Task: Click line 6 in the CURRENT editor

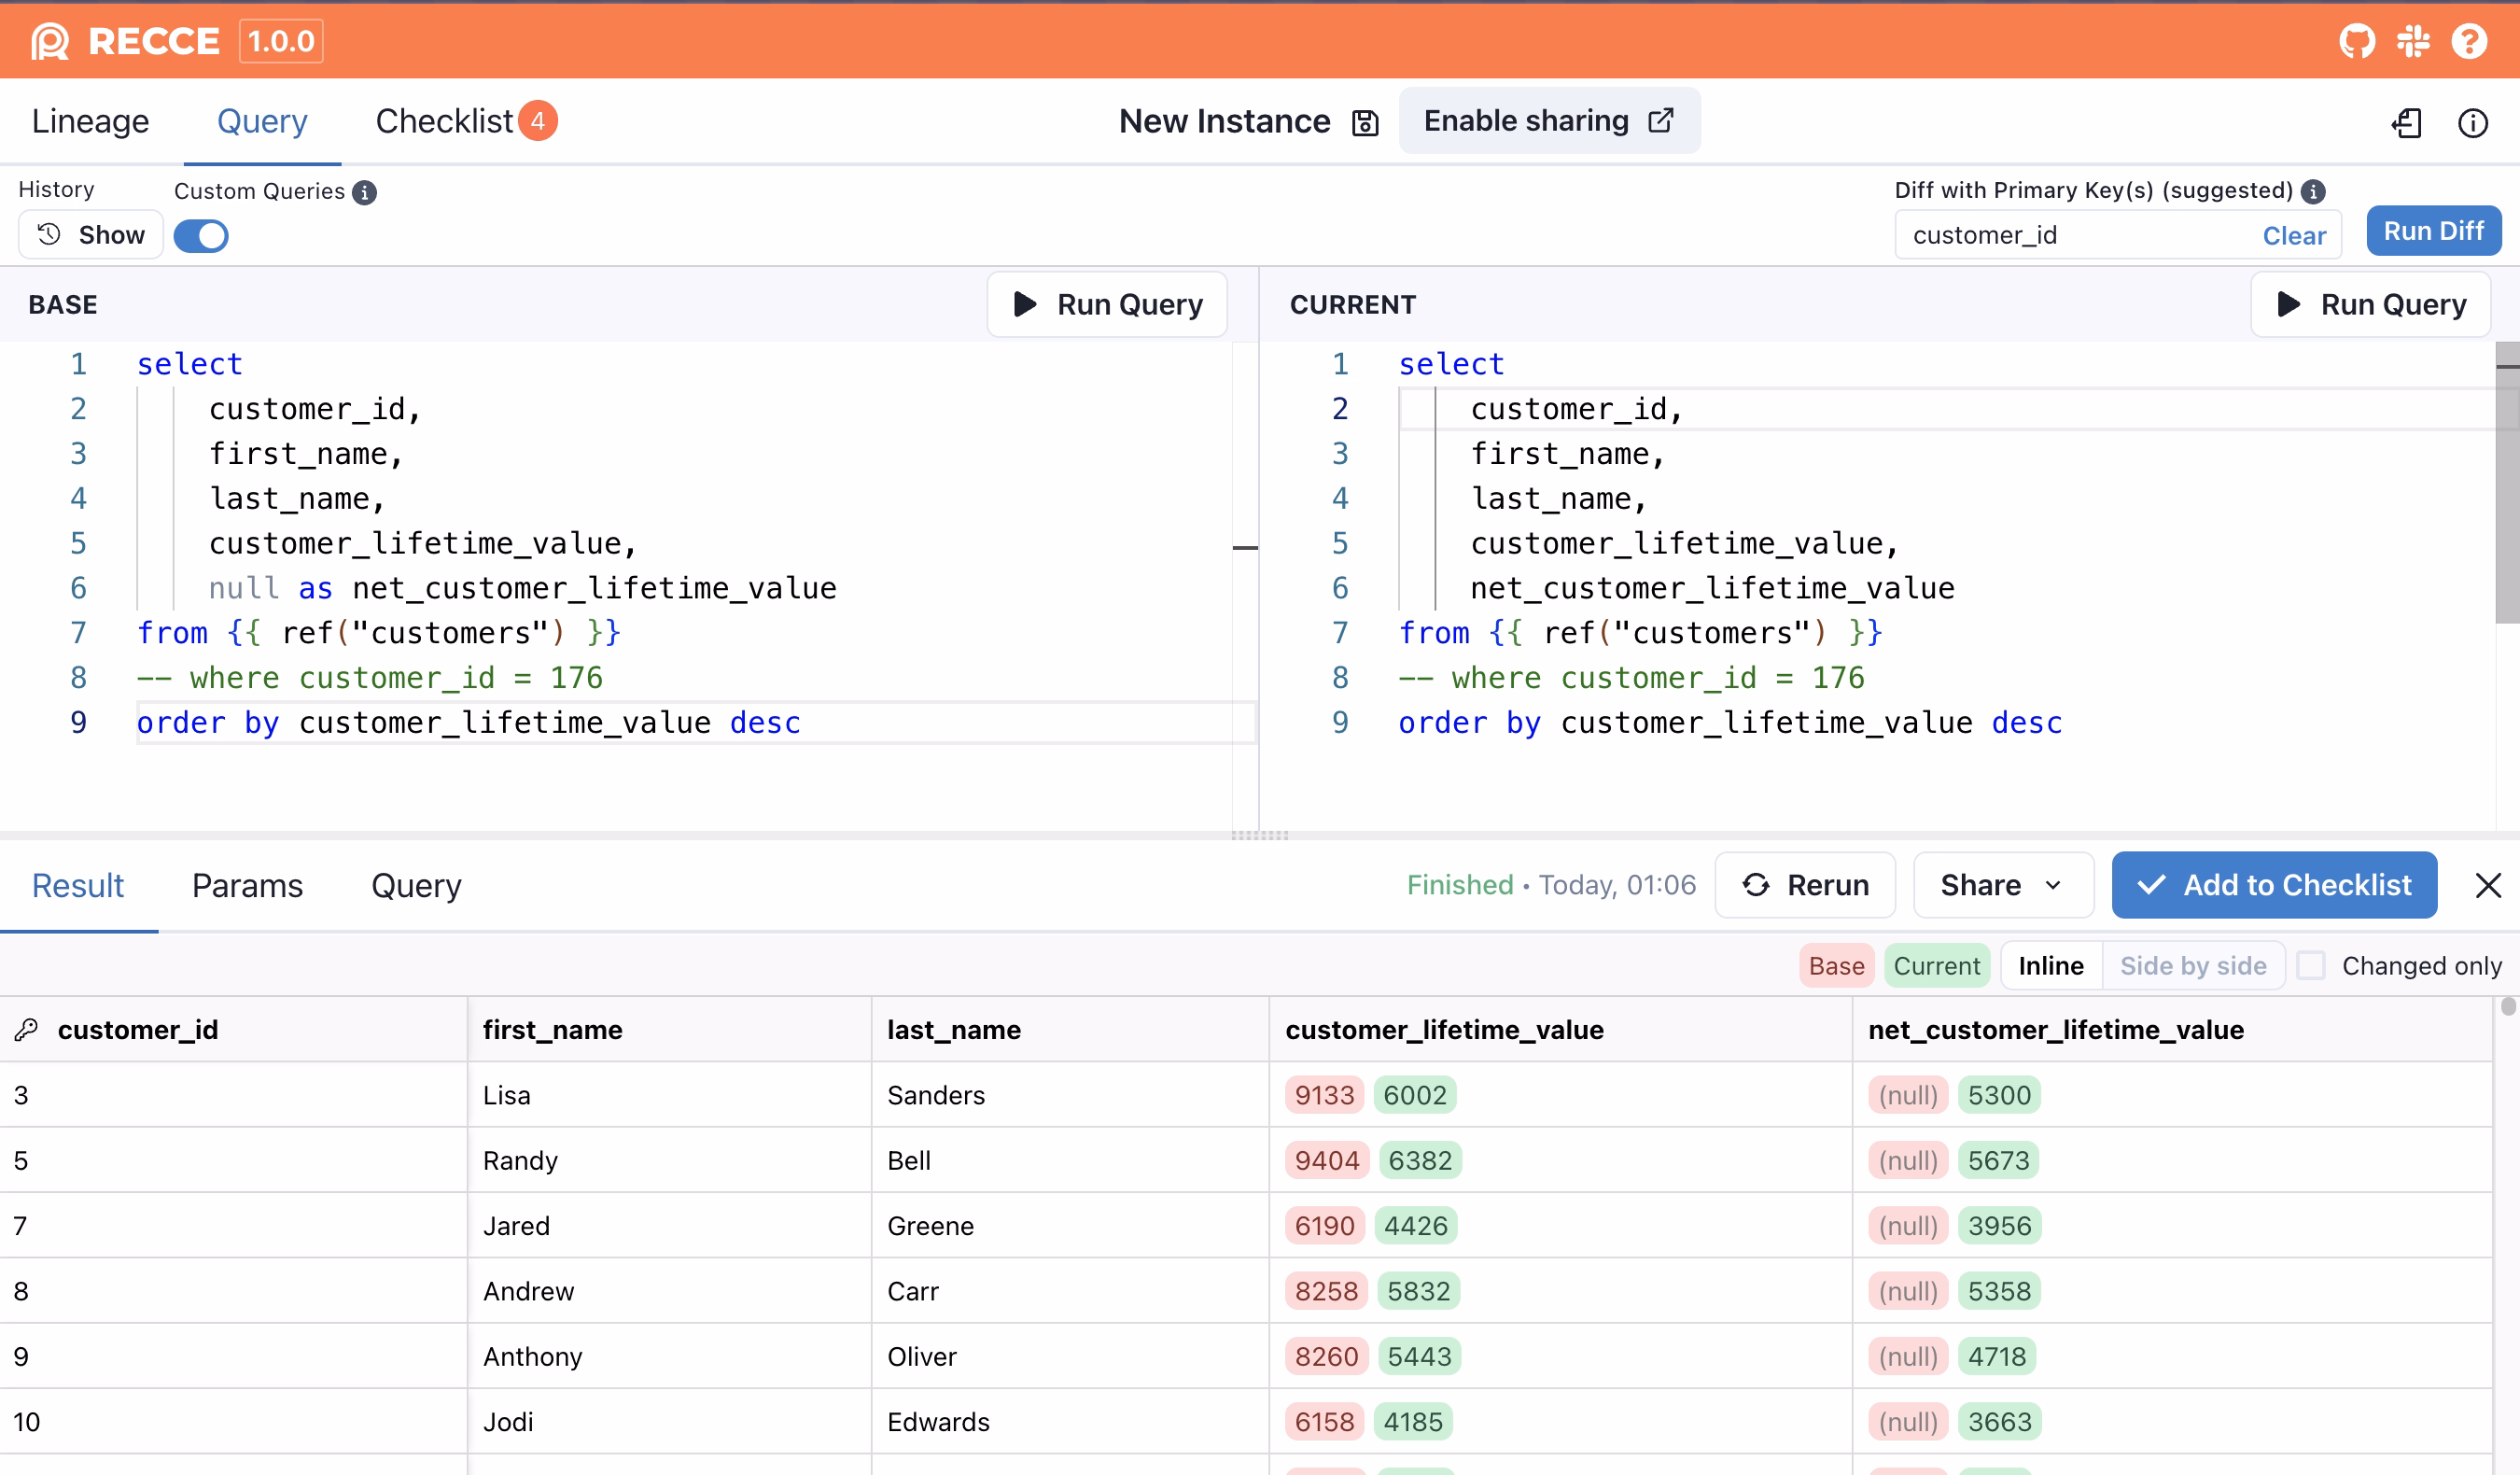Action: 1946,588
